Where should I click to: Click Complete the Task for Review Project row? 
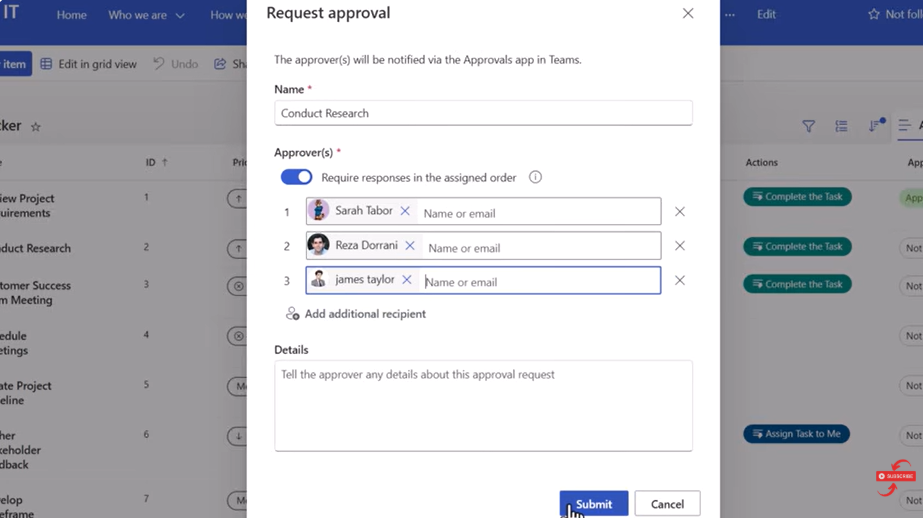pos(797,197)
